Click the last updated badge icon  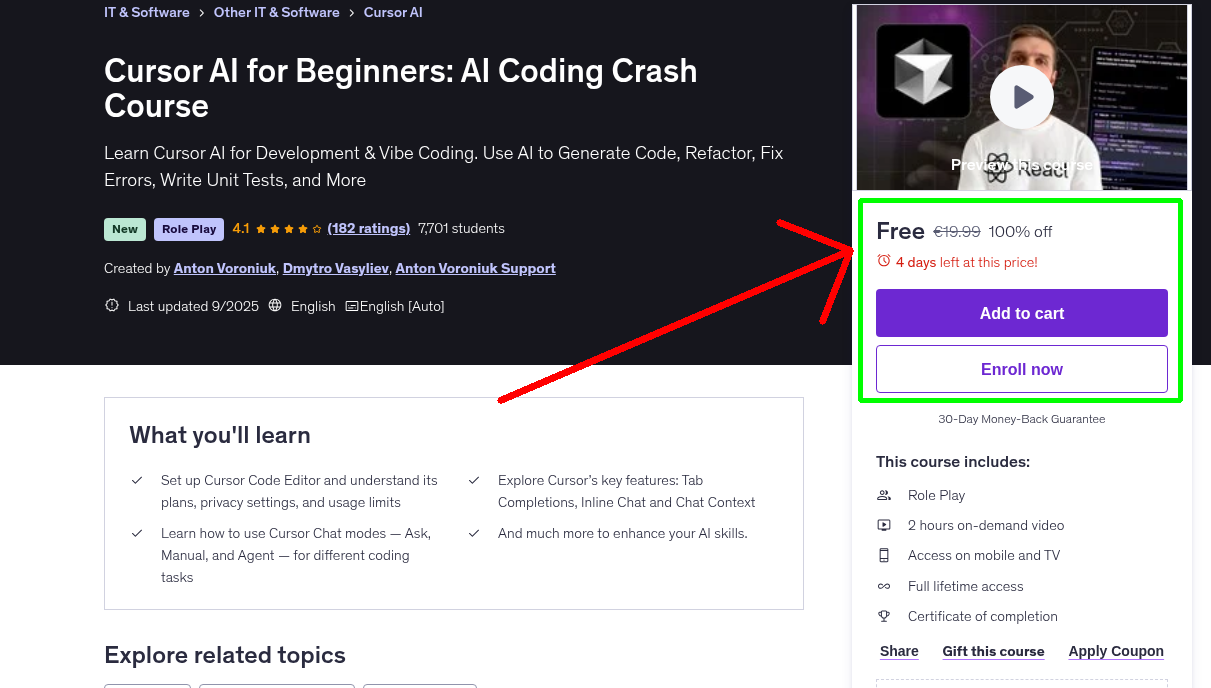pyautogui.click(x=112, y=306)
